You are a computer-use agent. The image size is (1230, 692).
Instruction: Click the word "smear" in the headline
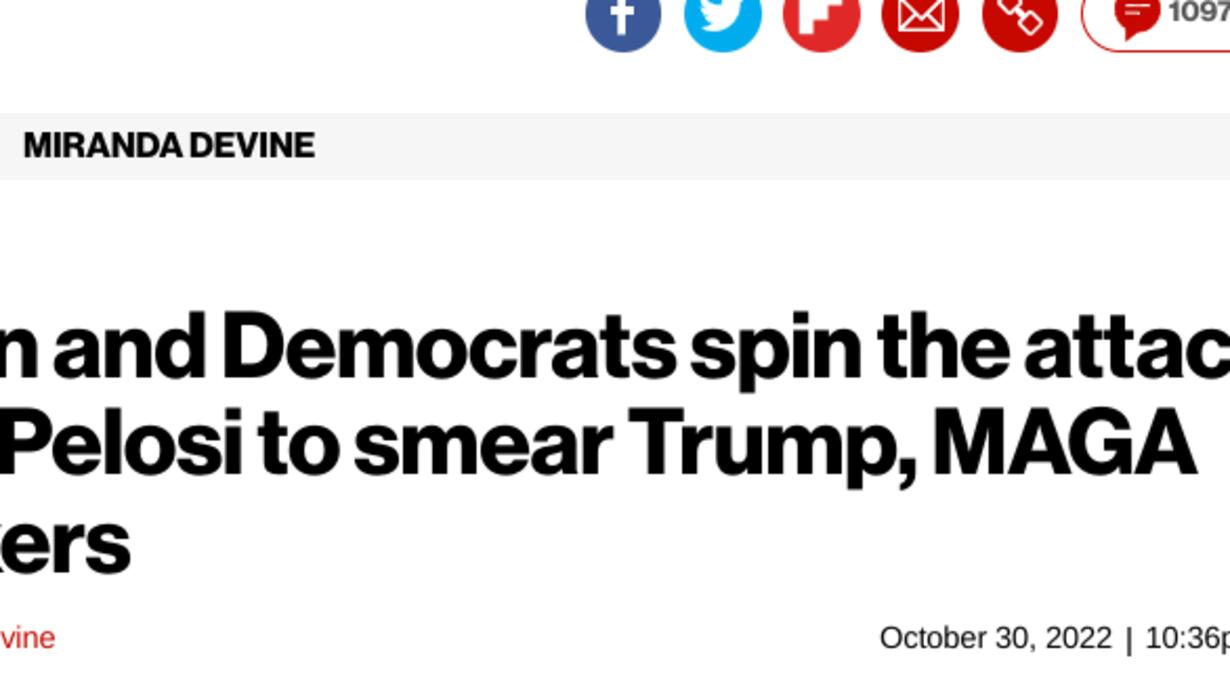[483, 444]
